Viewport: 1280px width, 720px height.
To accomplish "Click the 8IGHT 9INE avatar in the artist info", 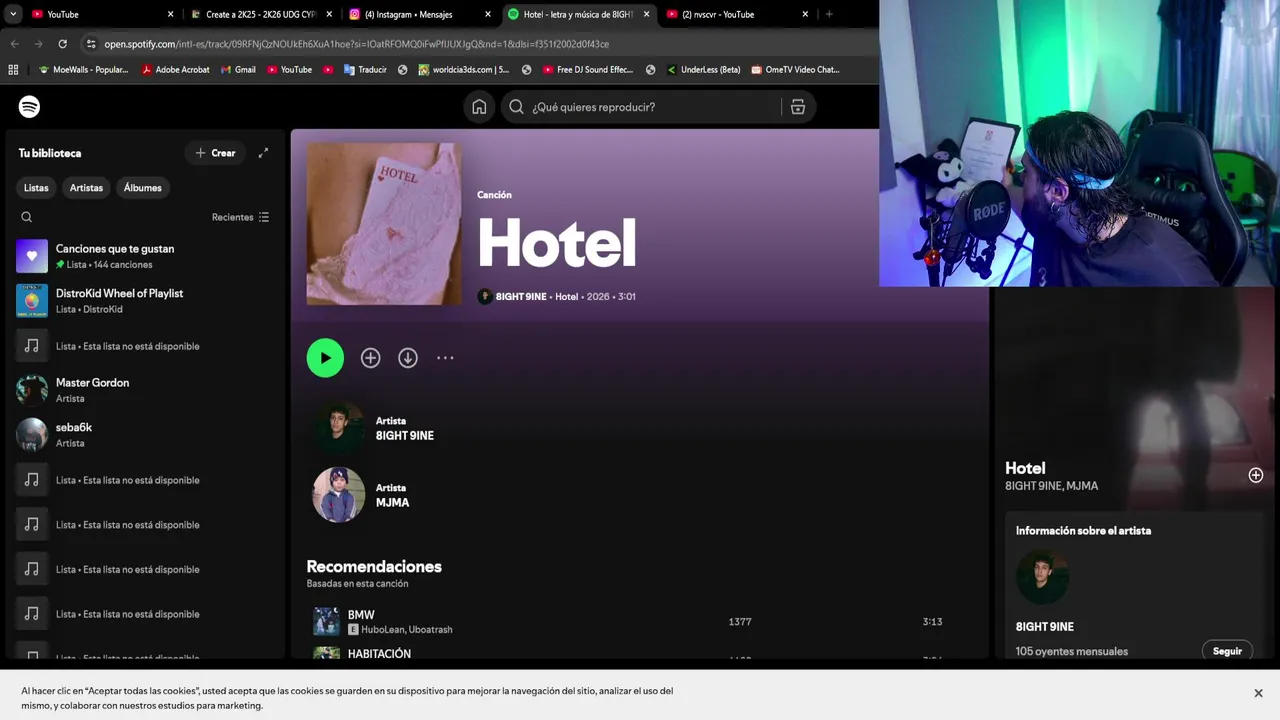I will [1042, 577].
